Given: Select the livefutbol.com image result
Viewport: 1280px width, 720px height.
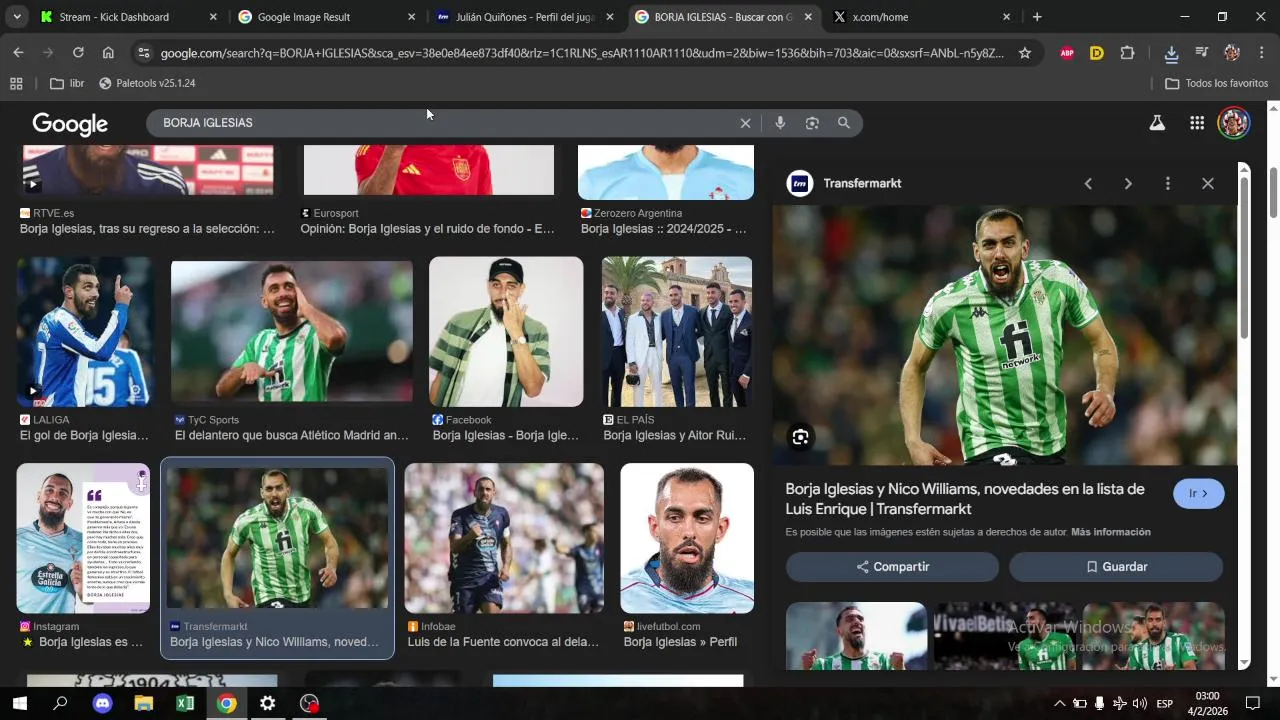Looking at the screenshot, I should point(687,538).
